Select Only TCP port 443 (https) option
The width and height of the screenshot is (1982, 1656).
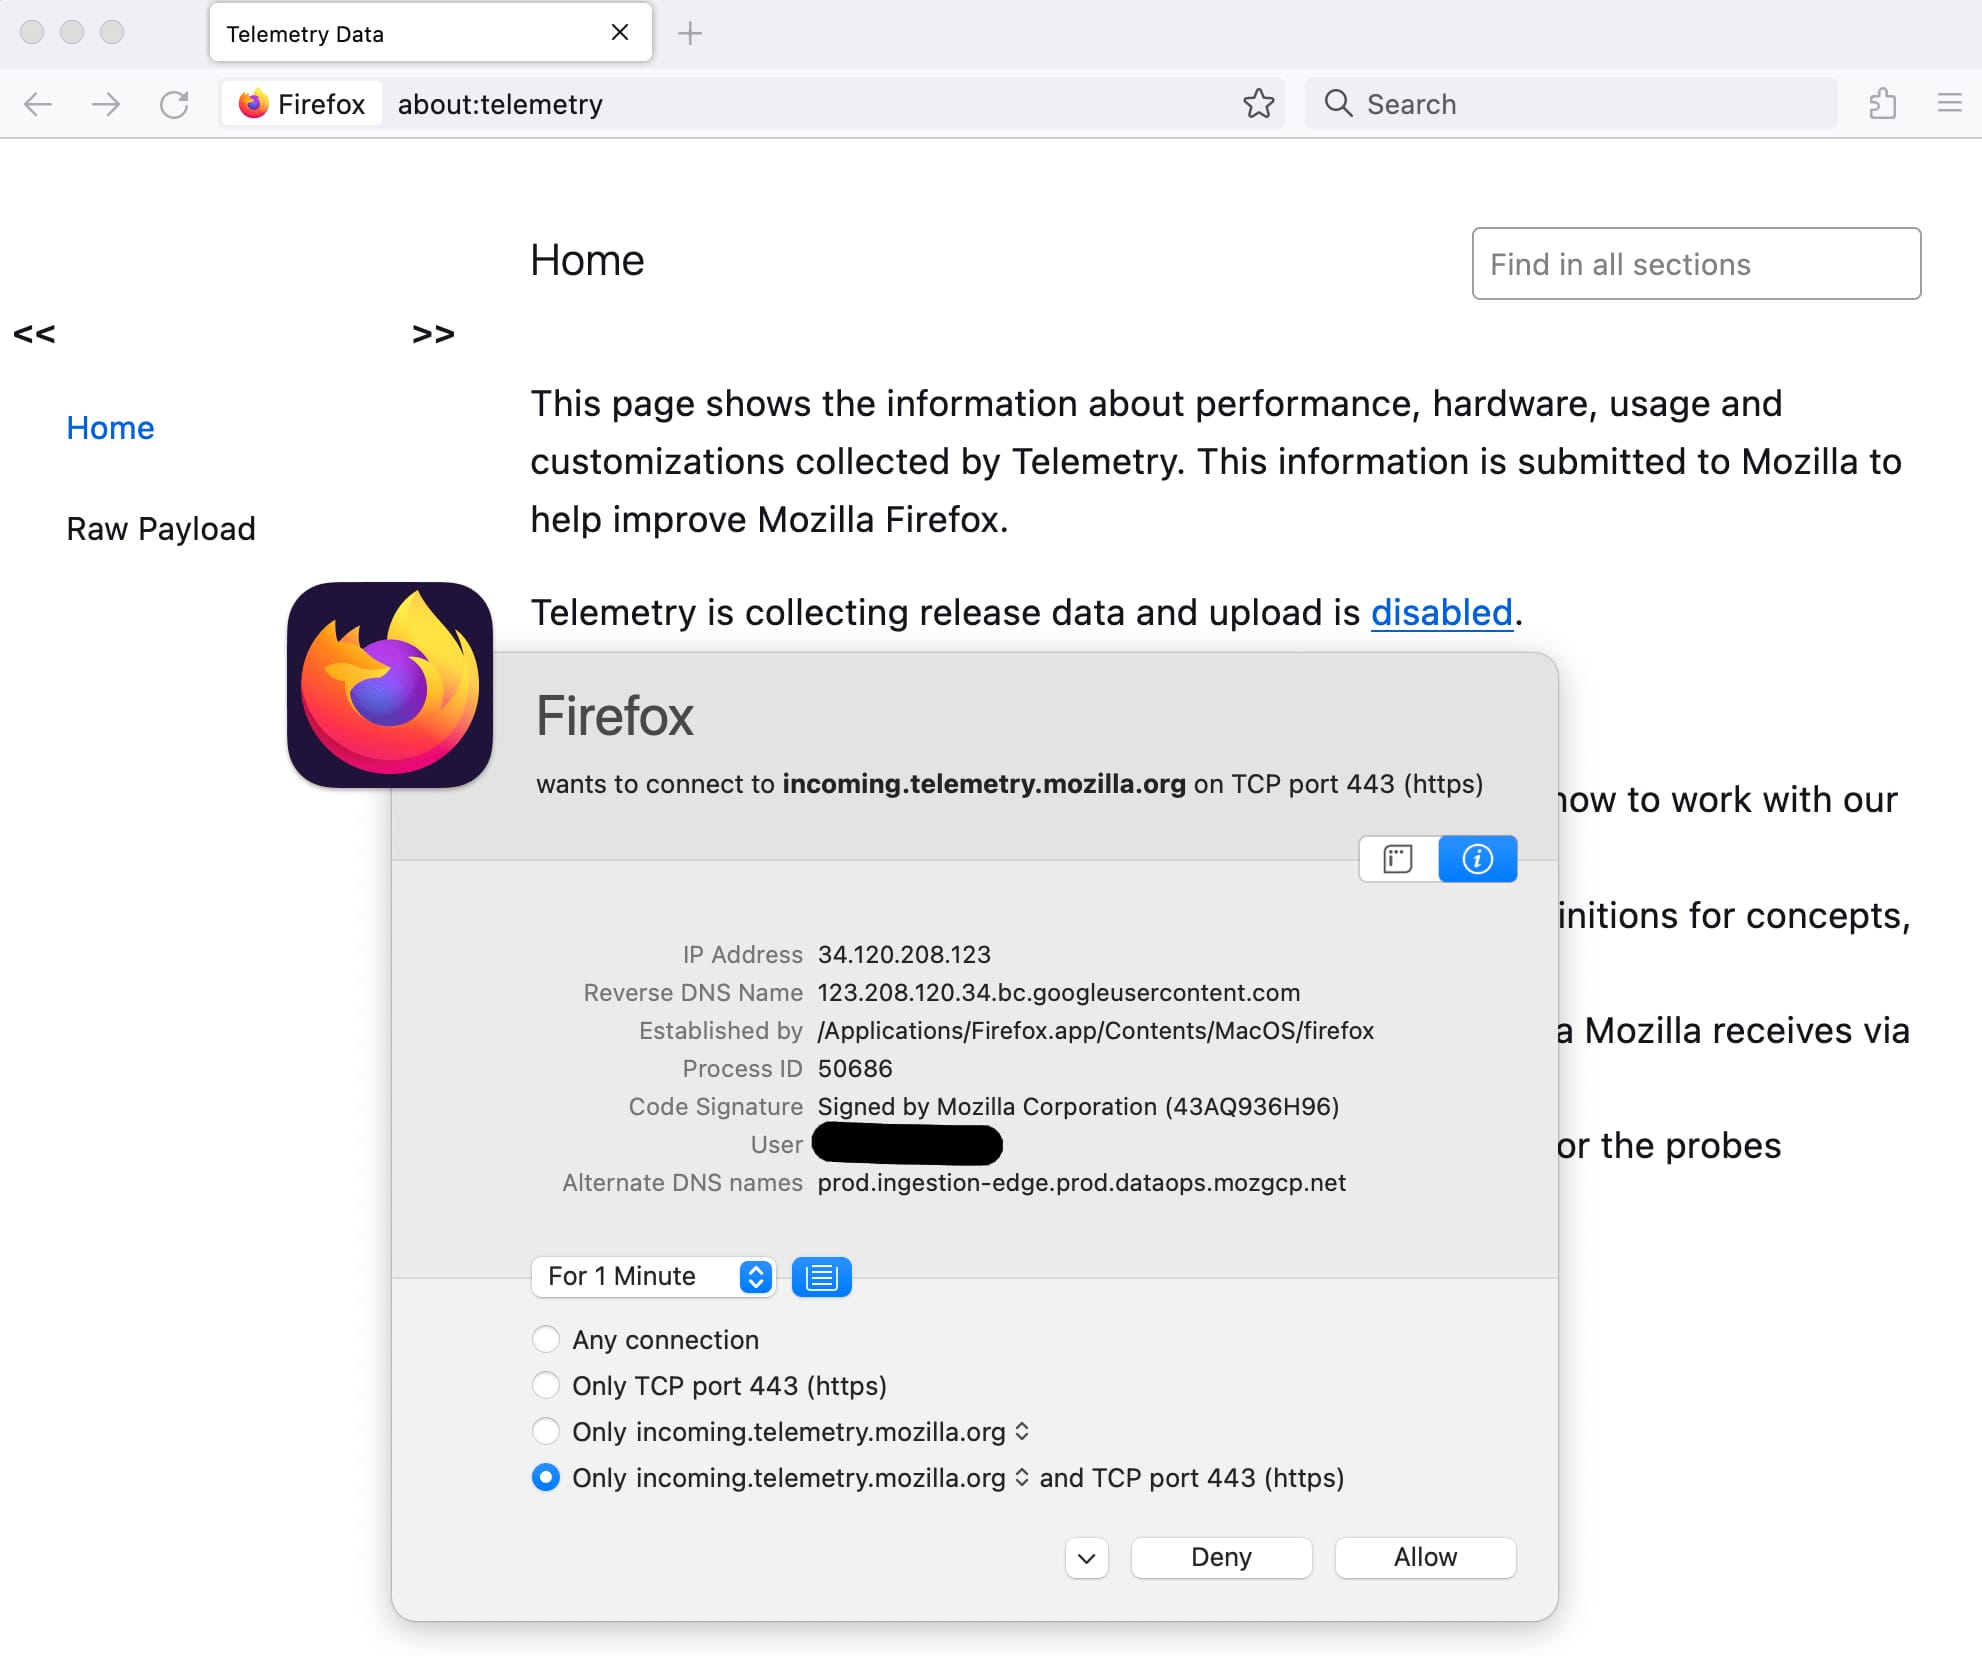click(546, 1385)
